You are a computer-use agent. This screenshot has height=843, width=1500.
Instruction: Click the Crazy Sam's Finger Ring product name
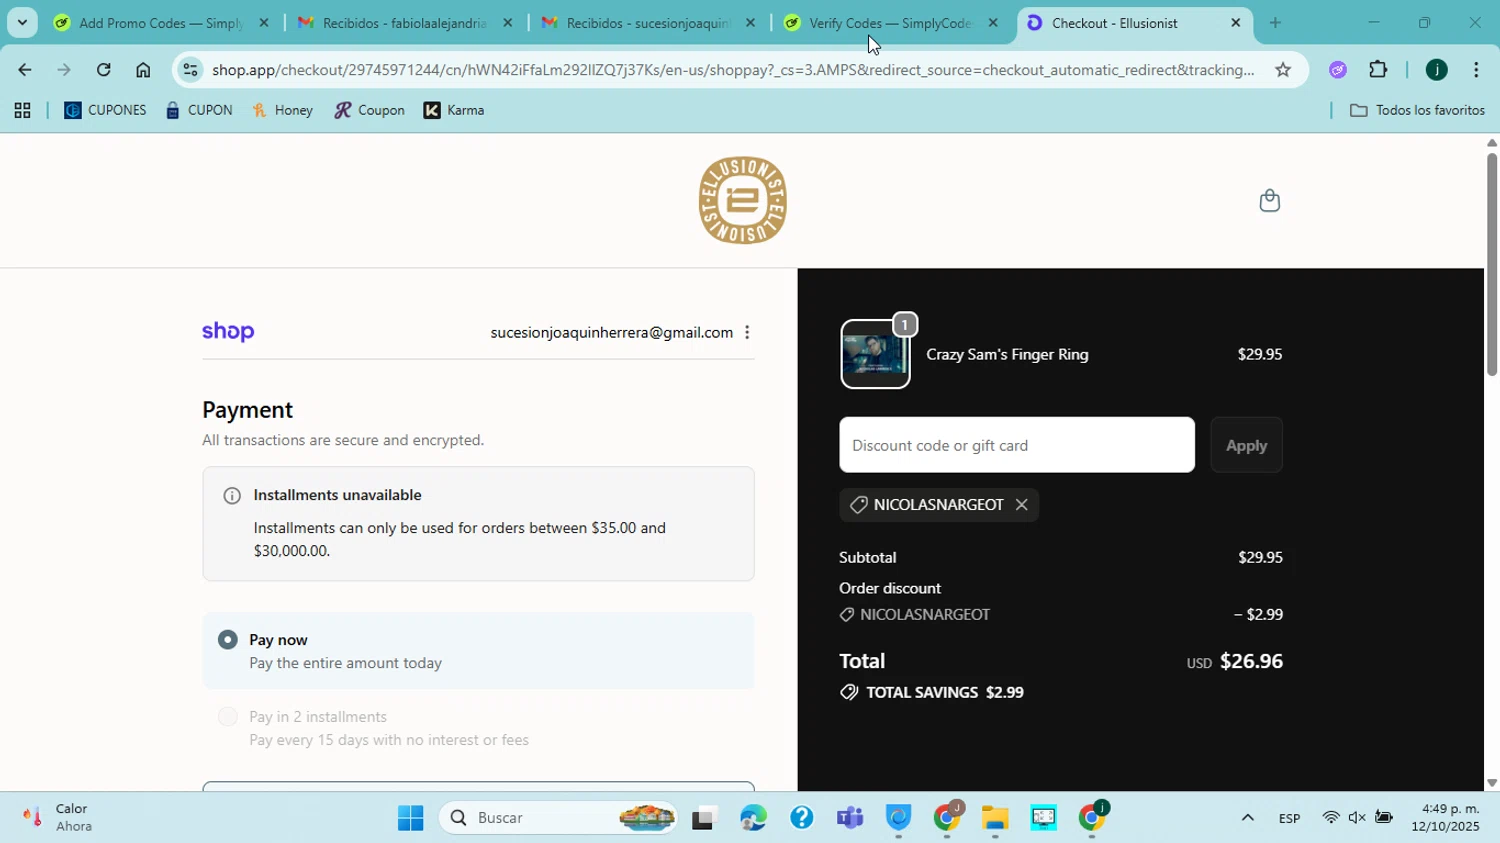click(x=1007, y=354)
